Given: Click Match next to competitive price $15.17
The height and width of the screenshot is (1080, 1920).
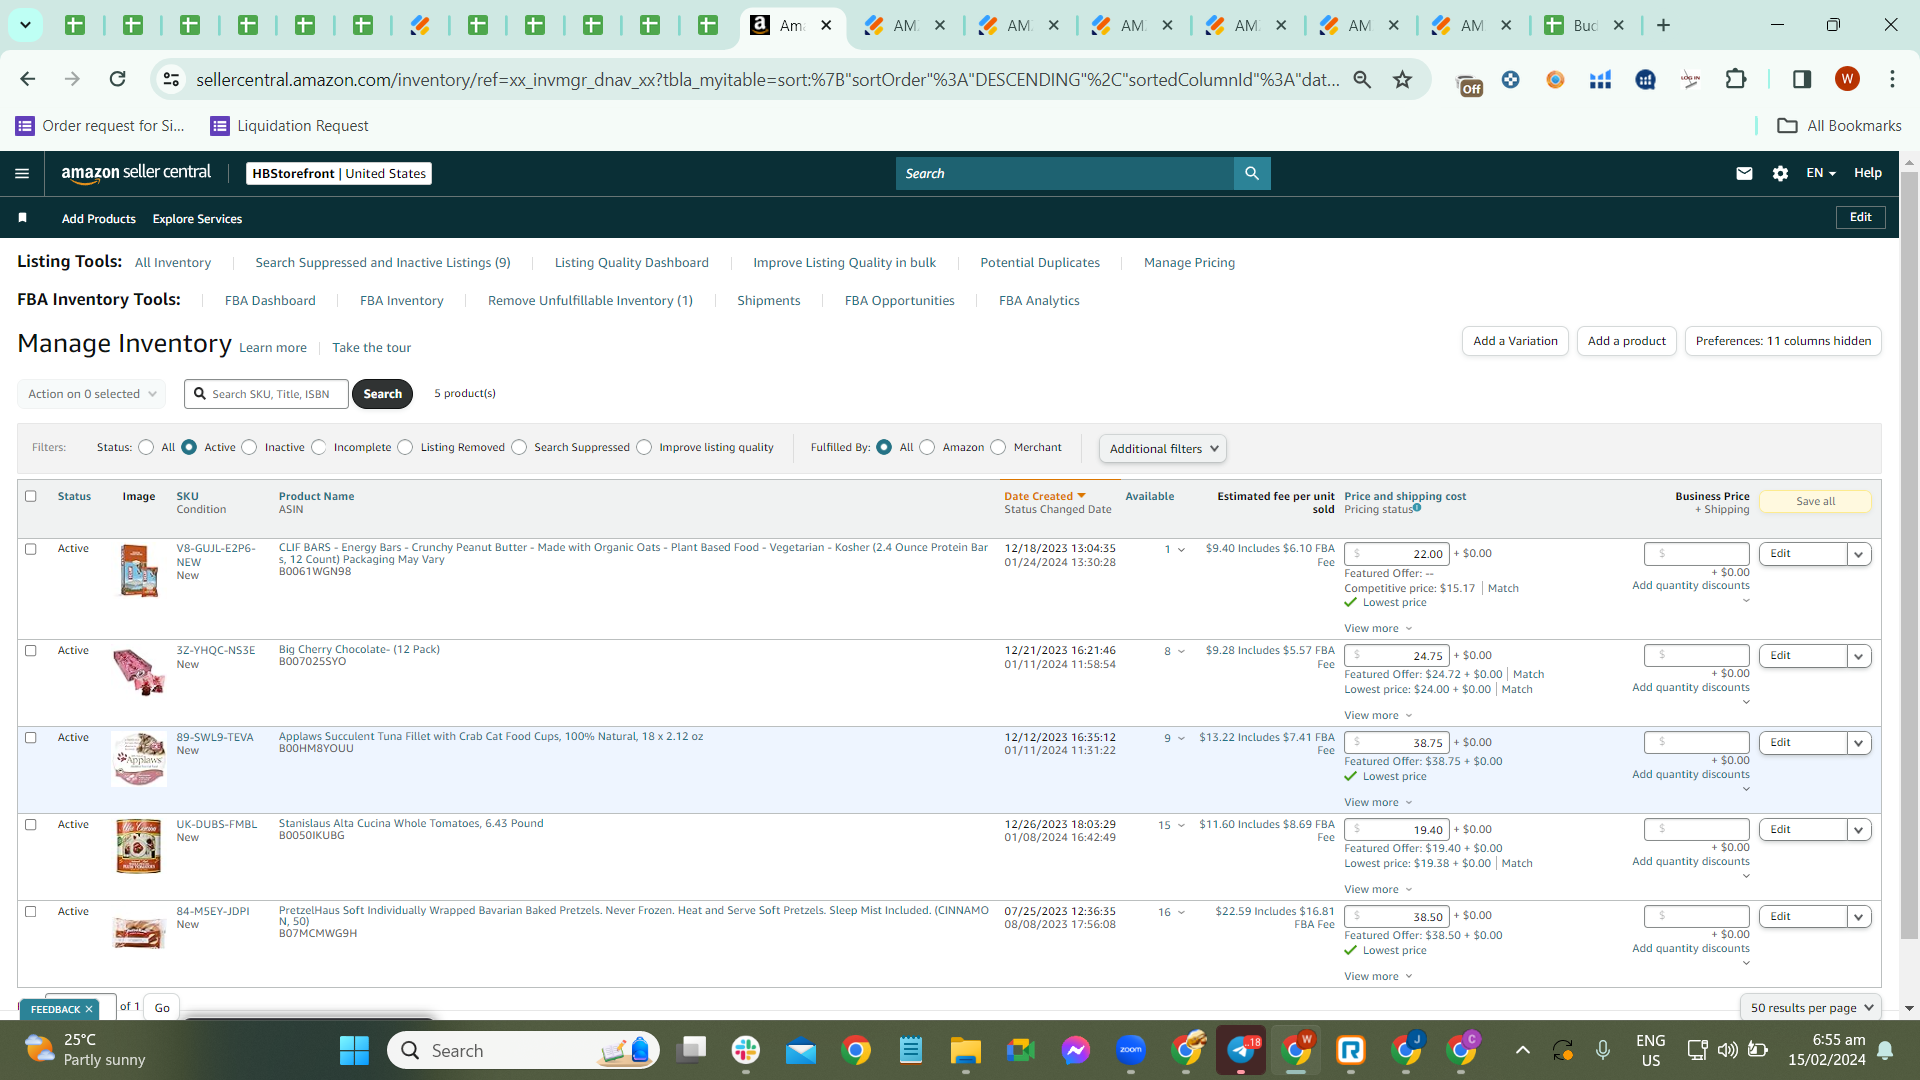Looking at the screenshot, I should 1503,588.
